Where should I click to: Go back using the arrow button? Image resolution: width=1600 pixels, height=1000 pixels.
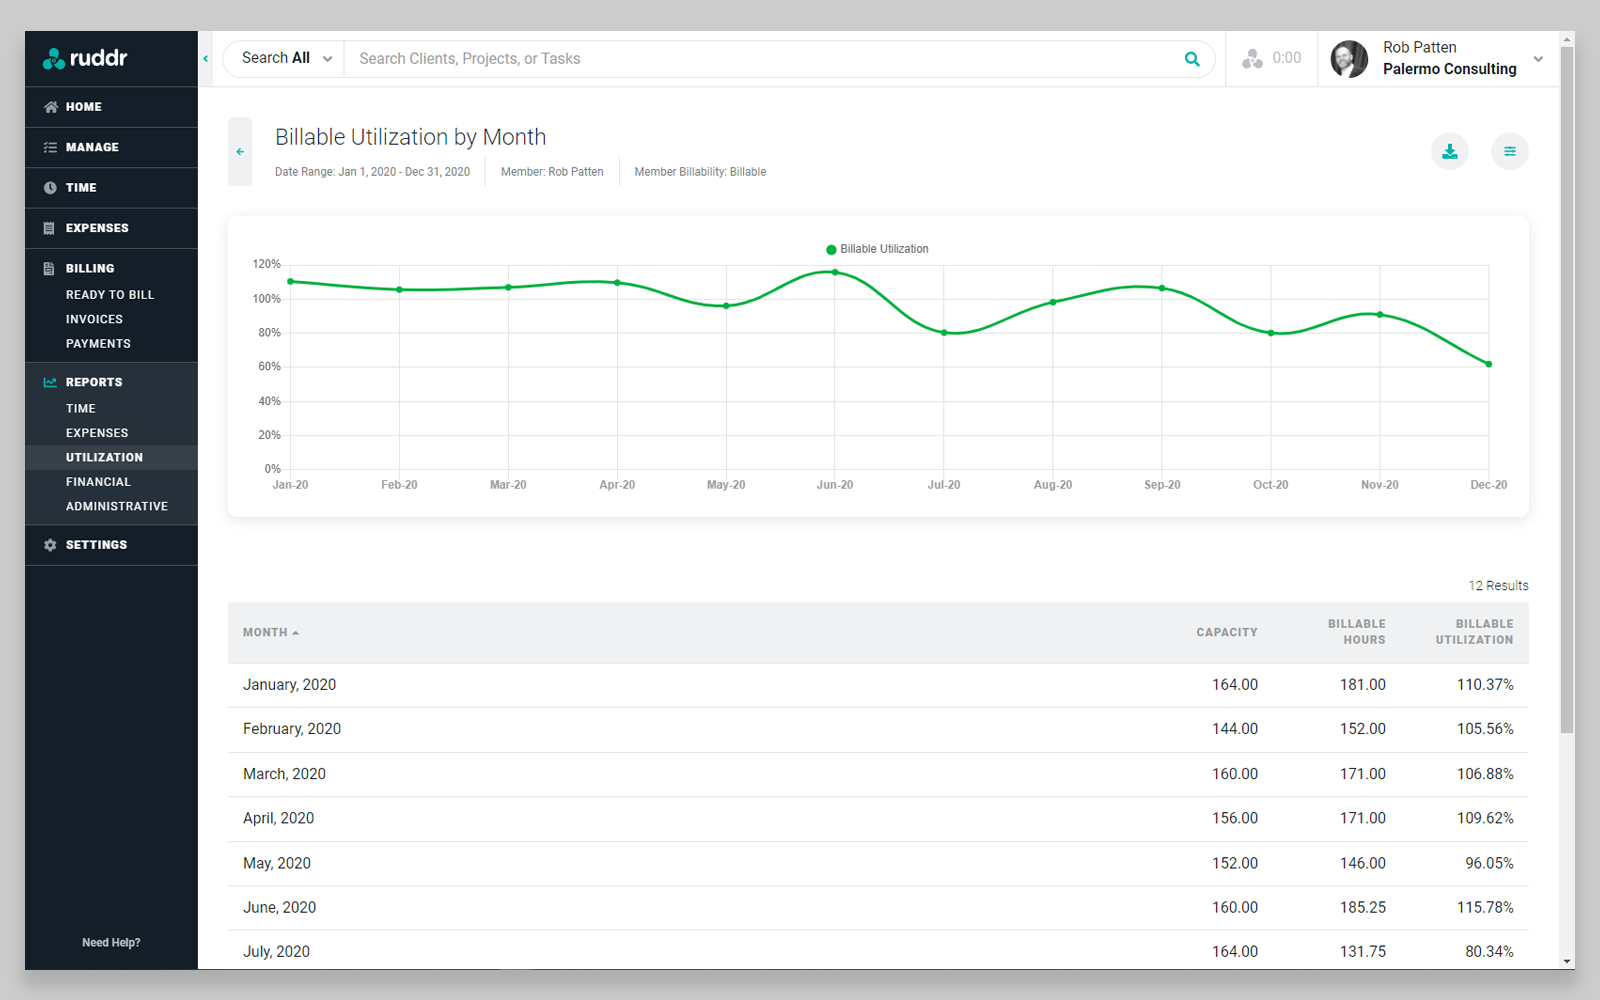click(x=240, y=151)
